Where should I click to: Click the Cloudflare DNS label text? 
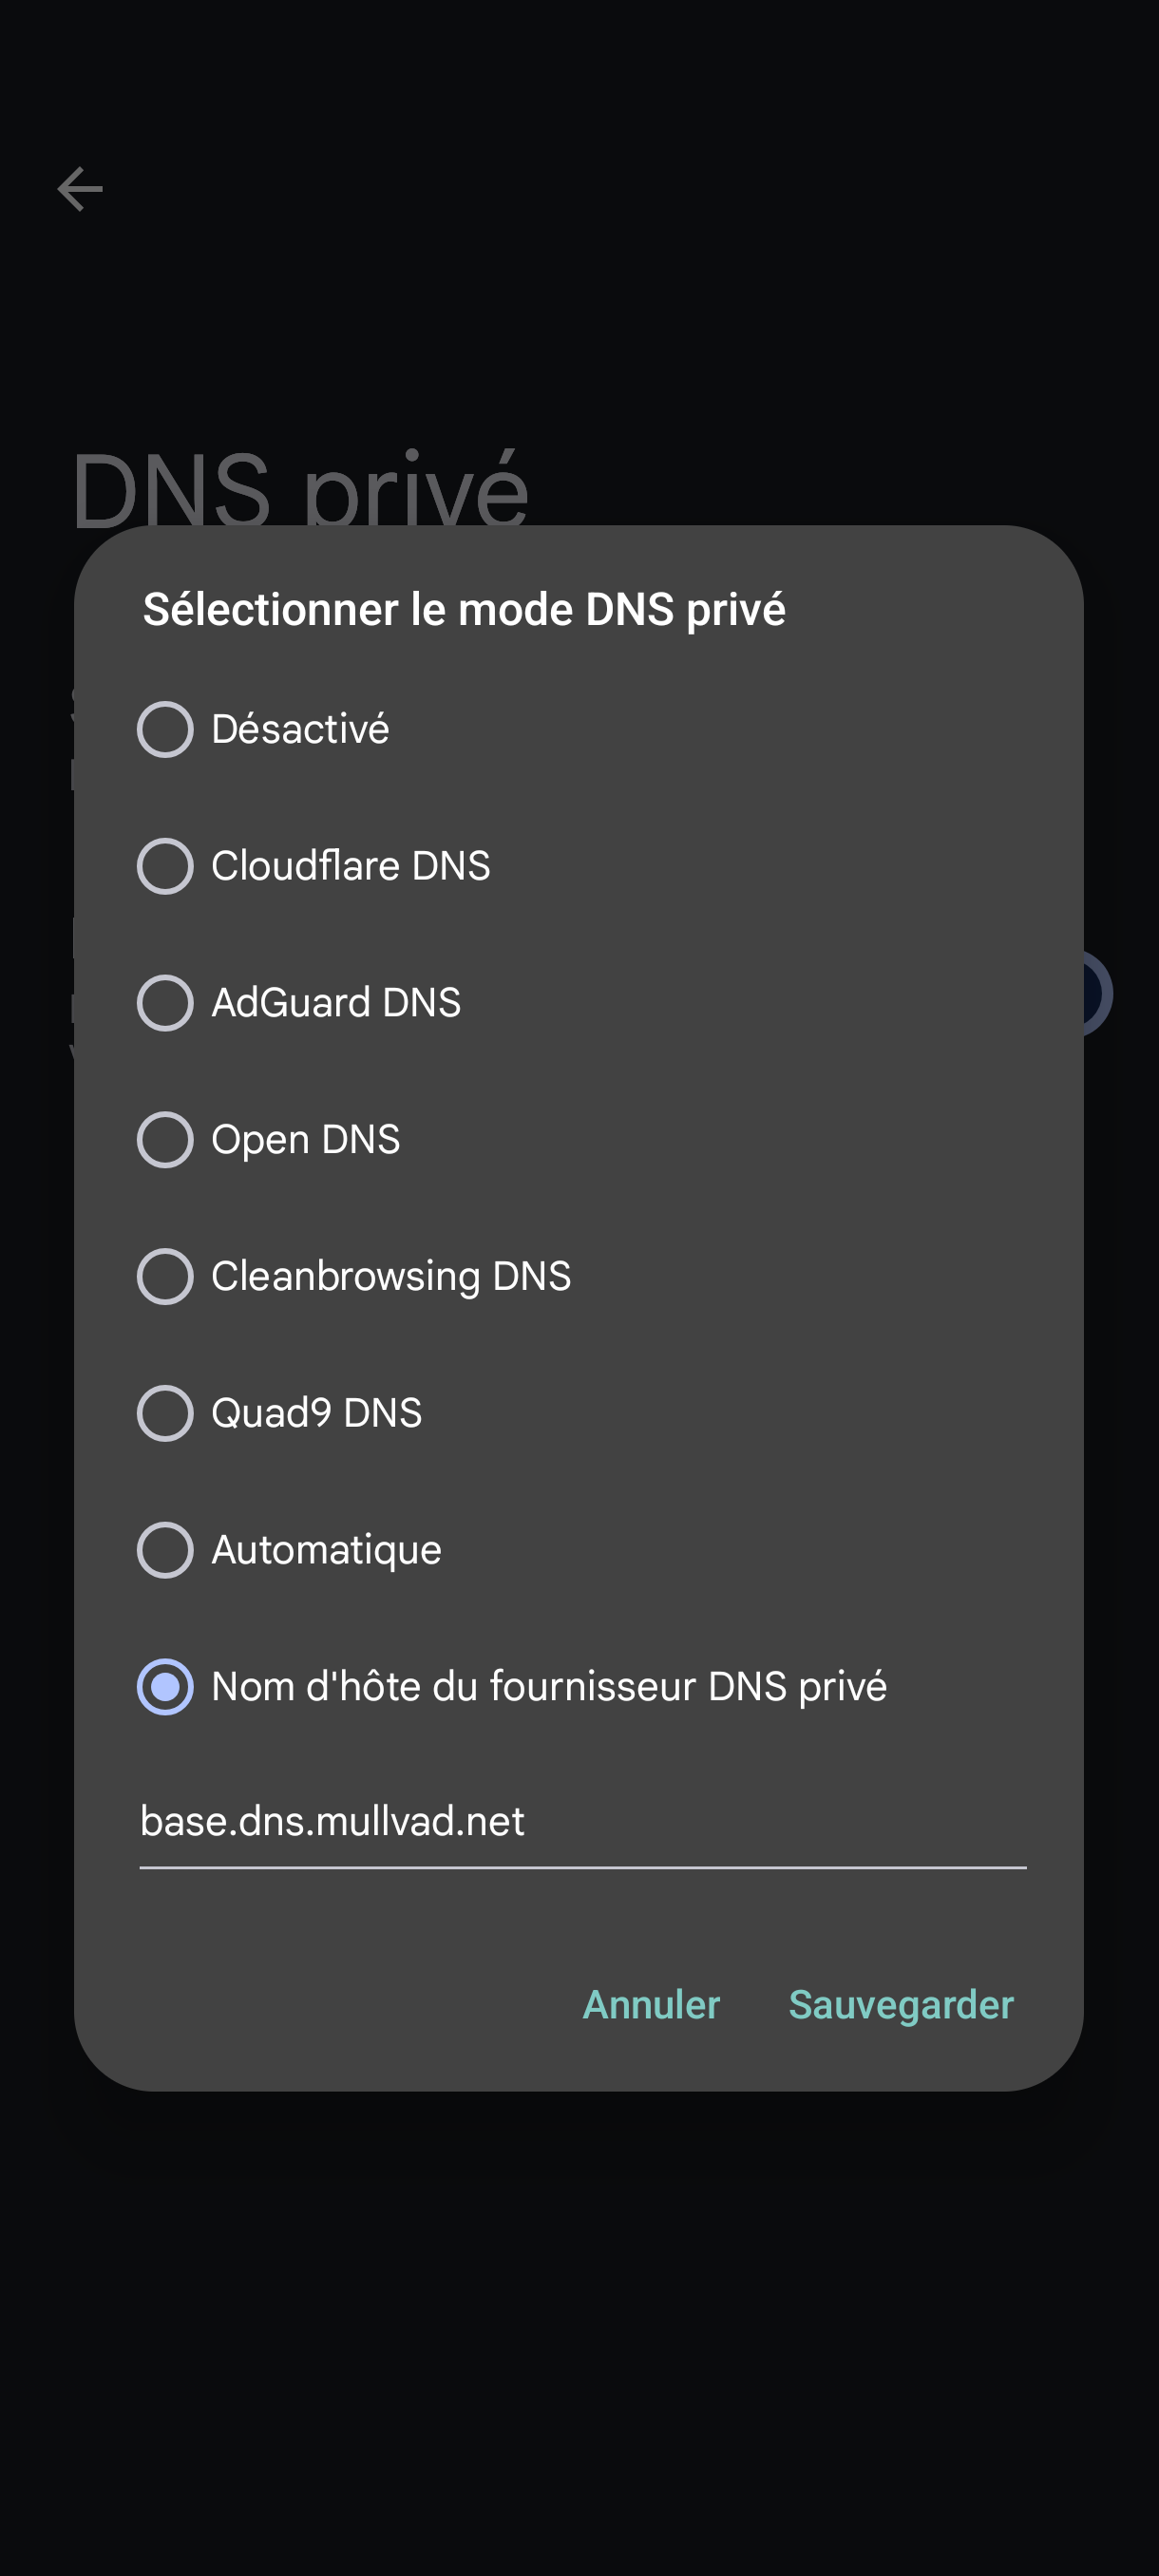tap(351, 866)
